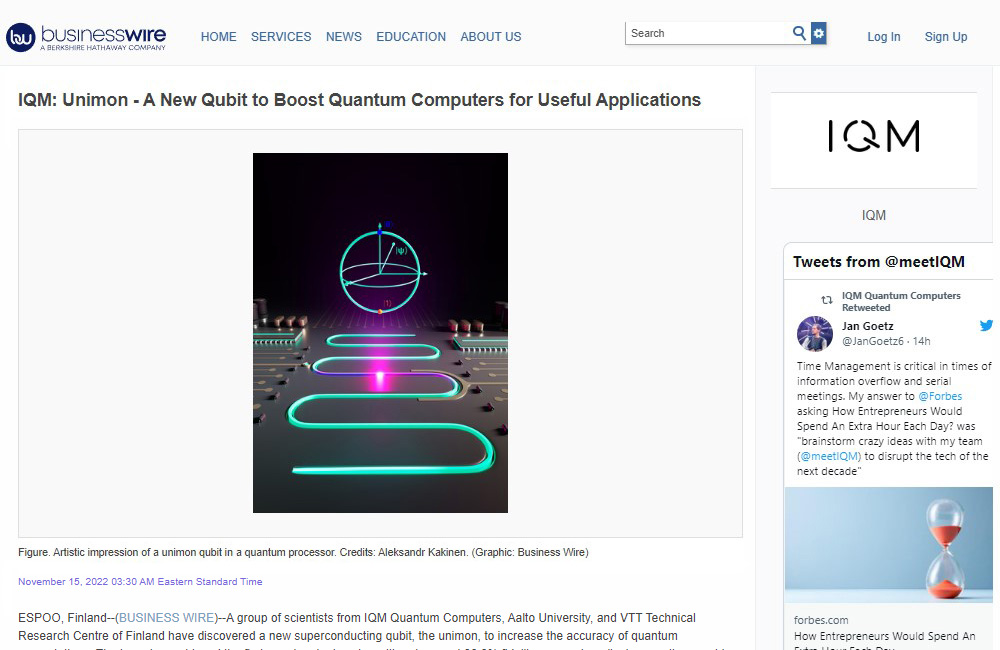Viewport: 1000px width, 650px height.
Task: Go to the HOME menu
Action: pyautogui.click(x=219, y=37)
